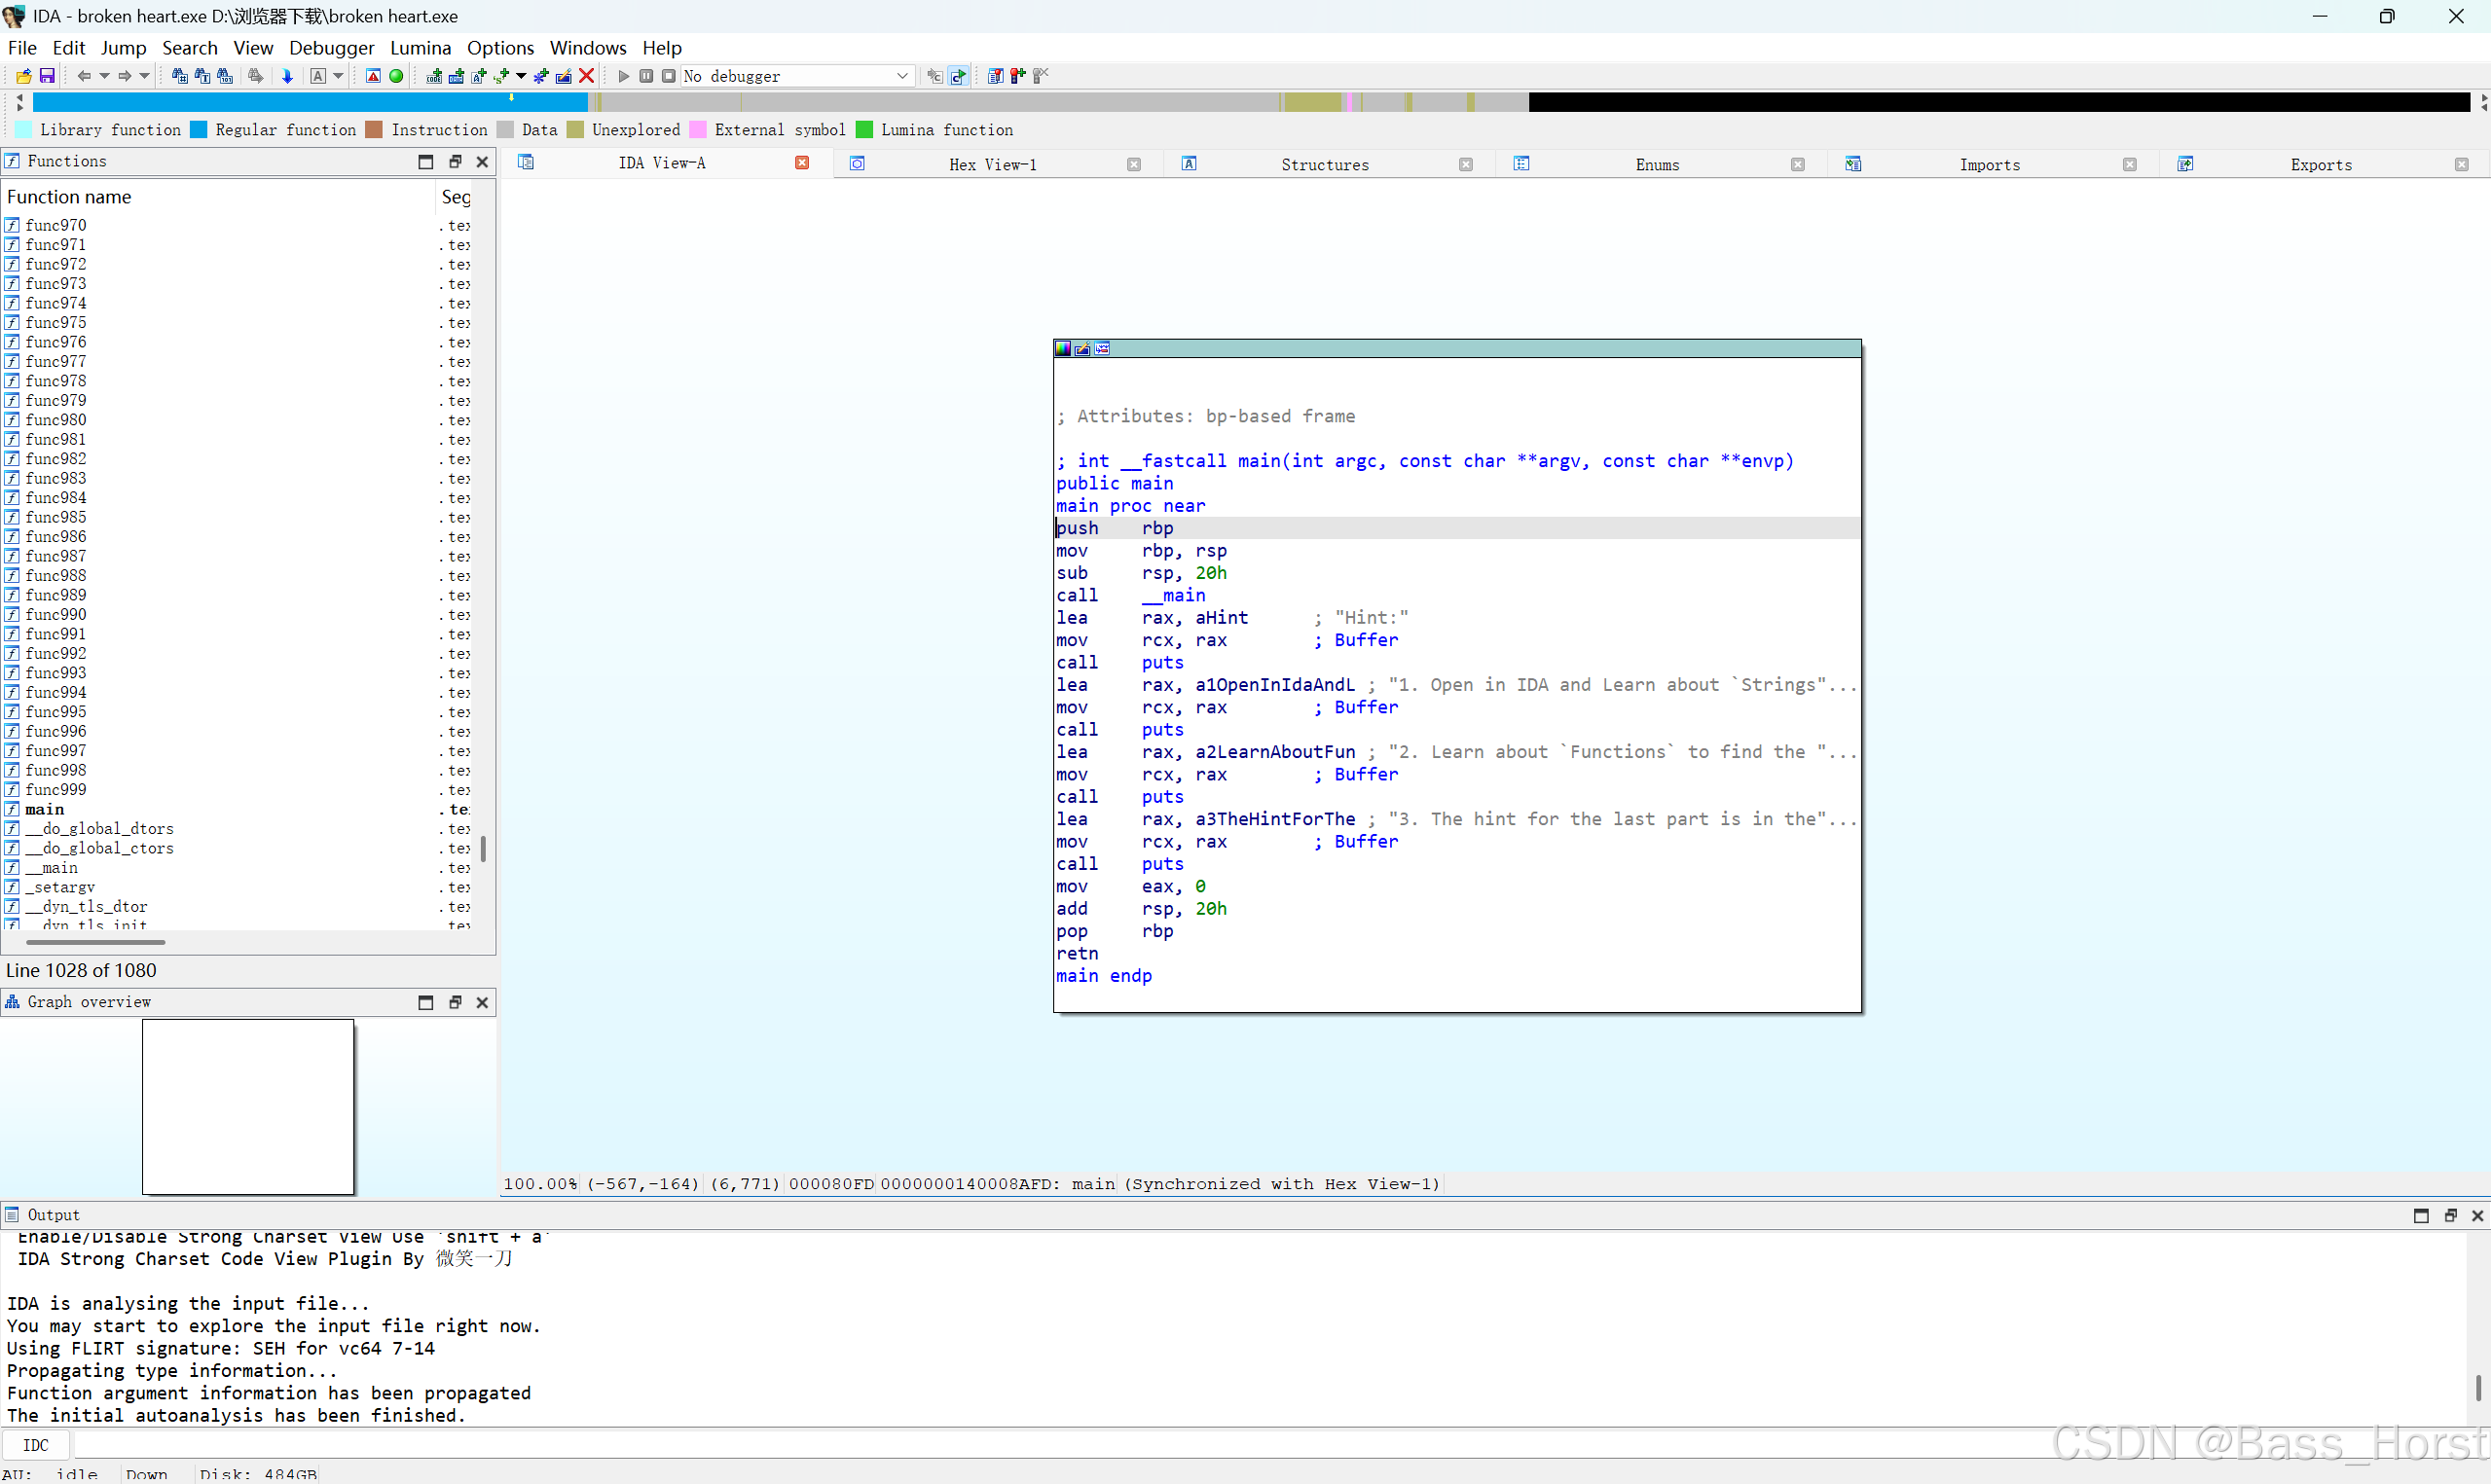The width and height of the screenshot is (2491, 1484).
Task: Click the green circle toolbar icon
Action: tap(396, 76)
